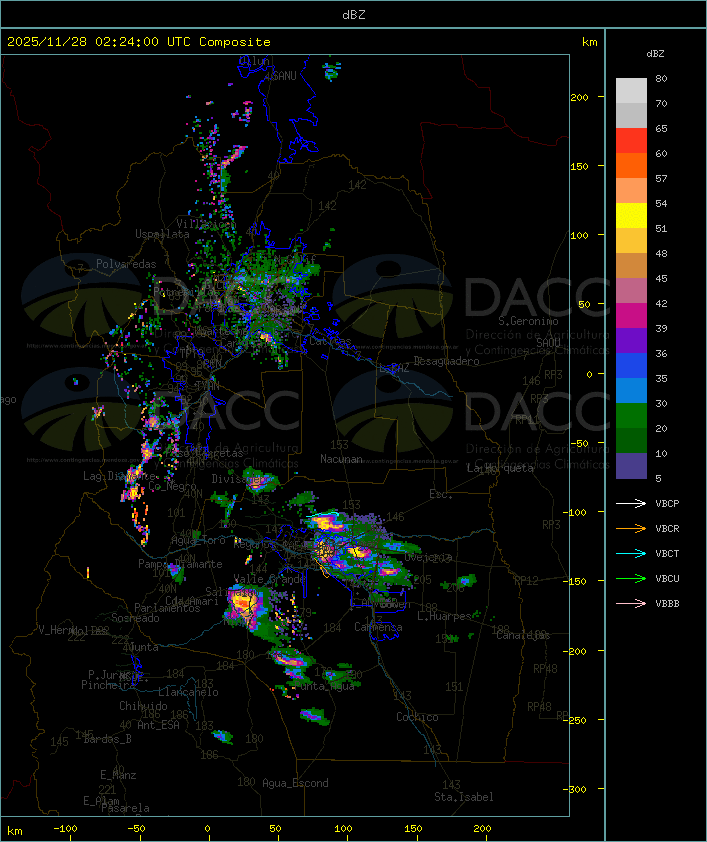The image size is (707, 842).
Task: Select the light gray 70-80 dBZ swatch
Action: click(x=631, y=91)
